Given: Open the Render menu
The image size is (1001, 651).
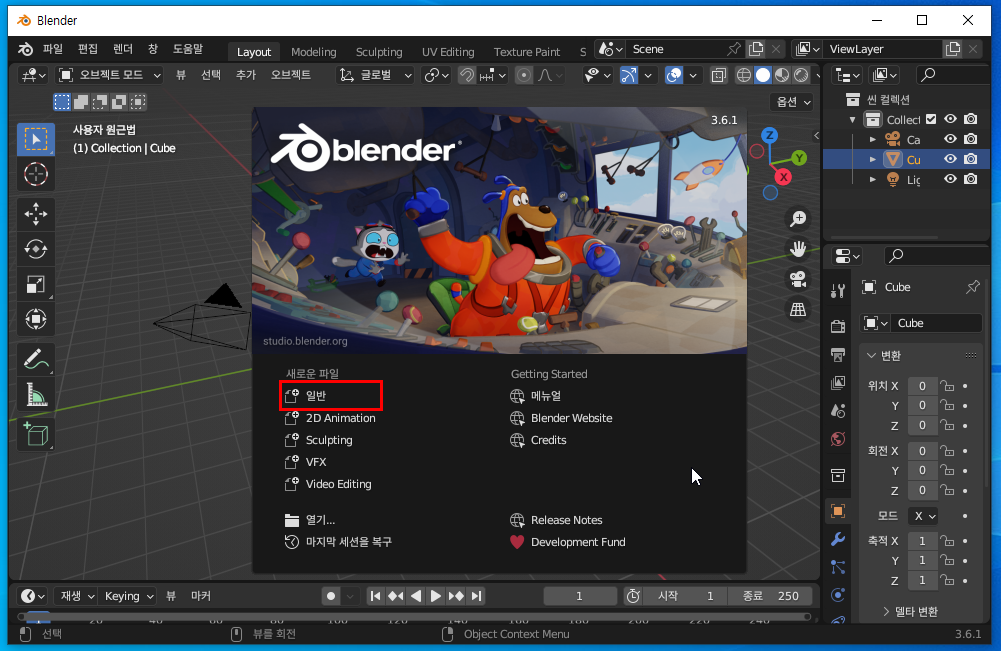Looking at the screenshot, I should pos(123,49).
